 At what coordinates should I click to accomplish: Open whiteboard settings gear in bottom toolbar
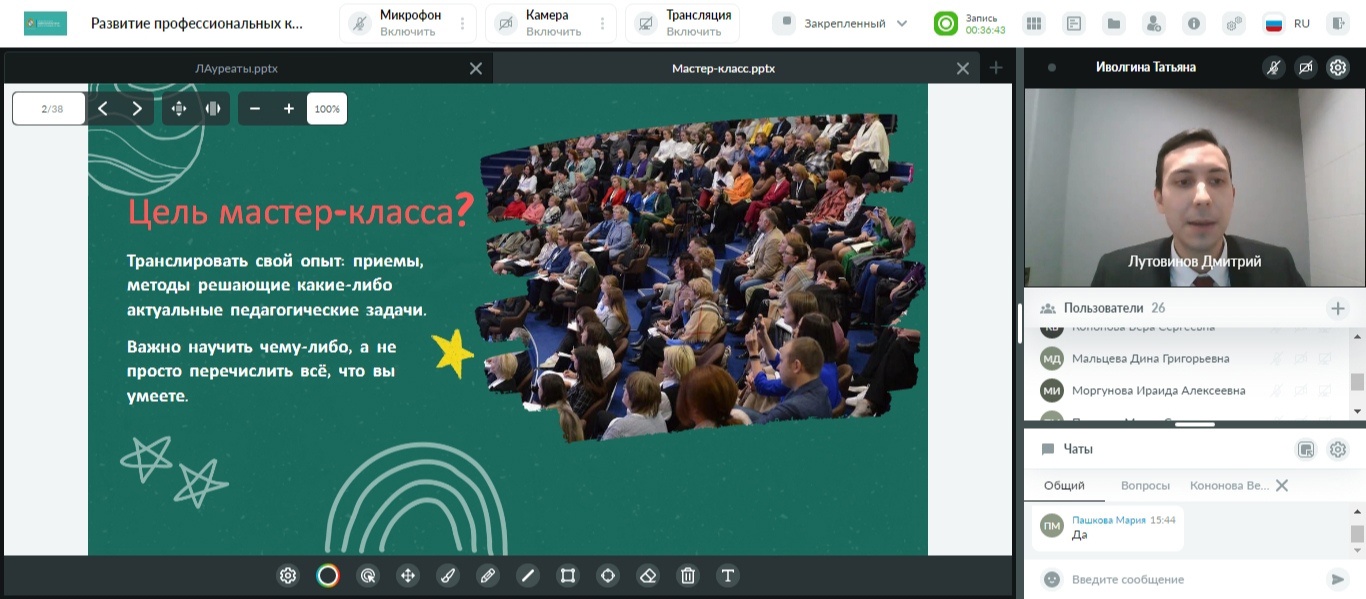(x=288, y=575)
